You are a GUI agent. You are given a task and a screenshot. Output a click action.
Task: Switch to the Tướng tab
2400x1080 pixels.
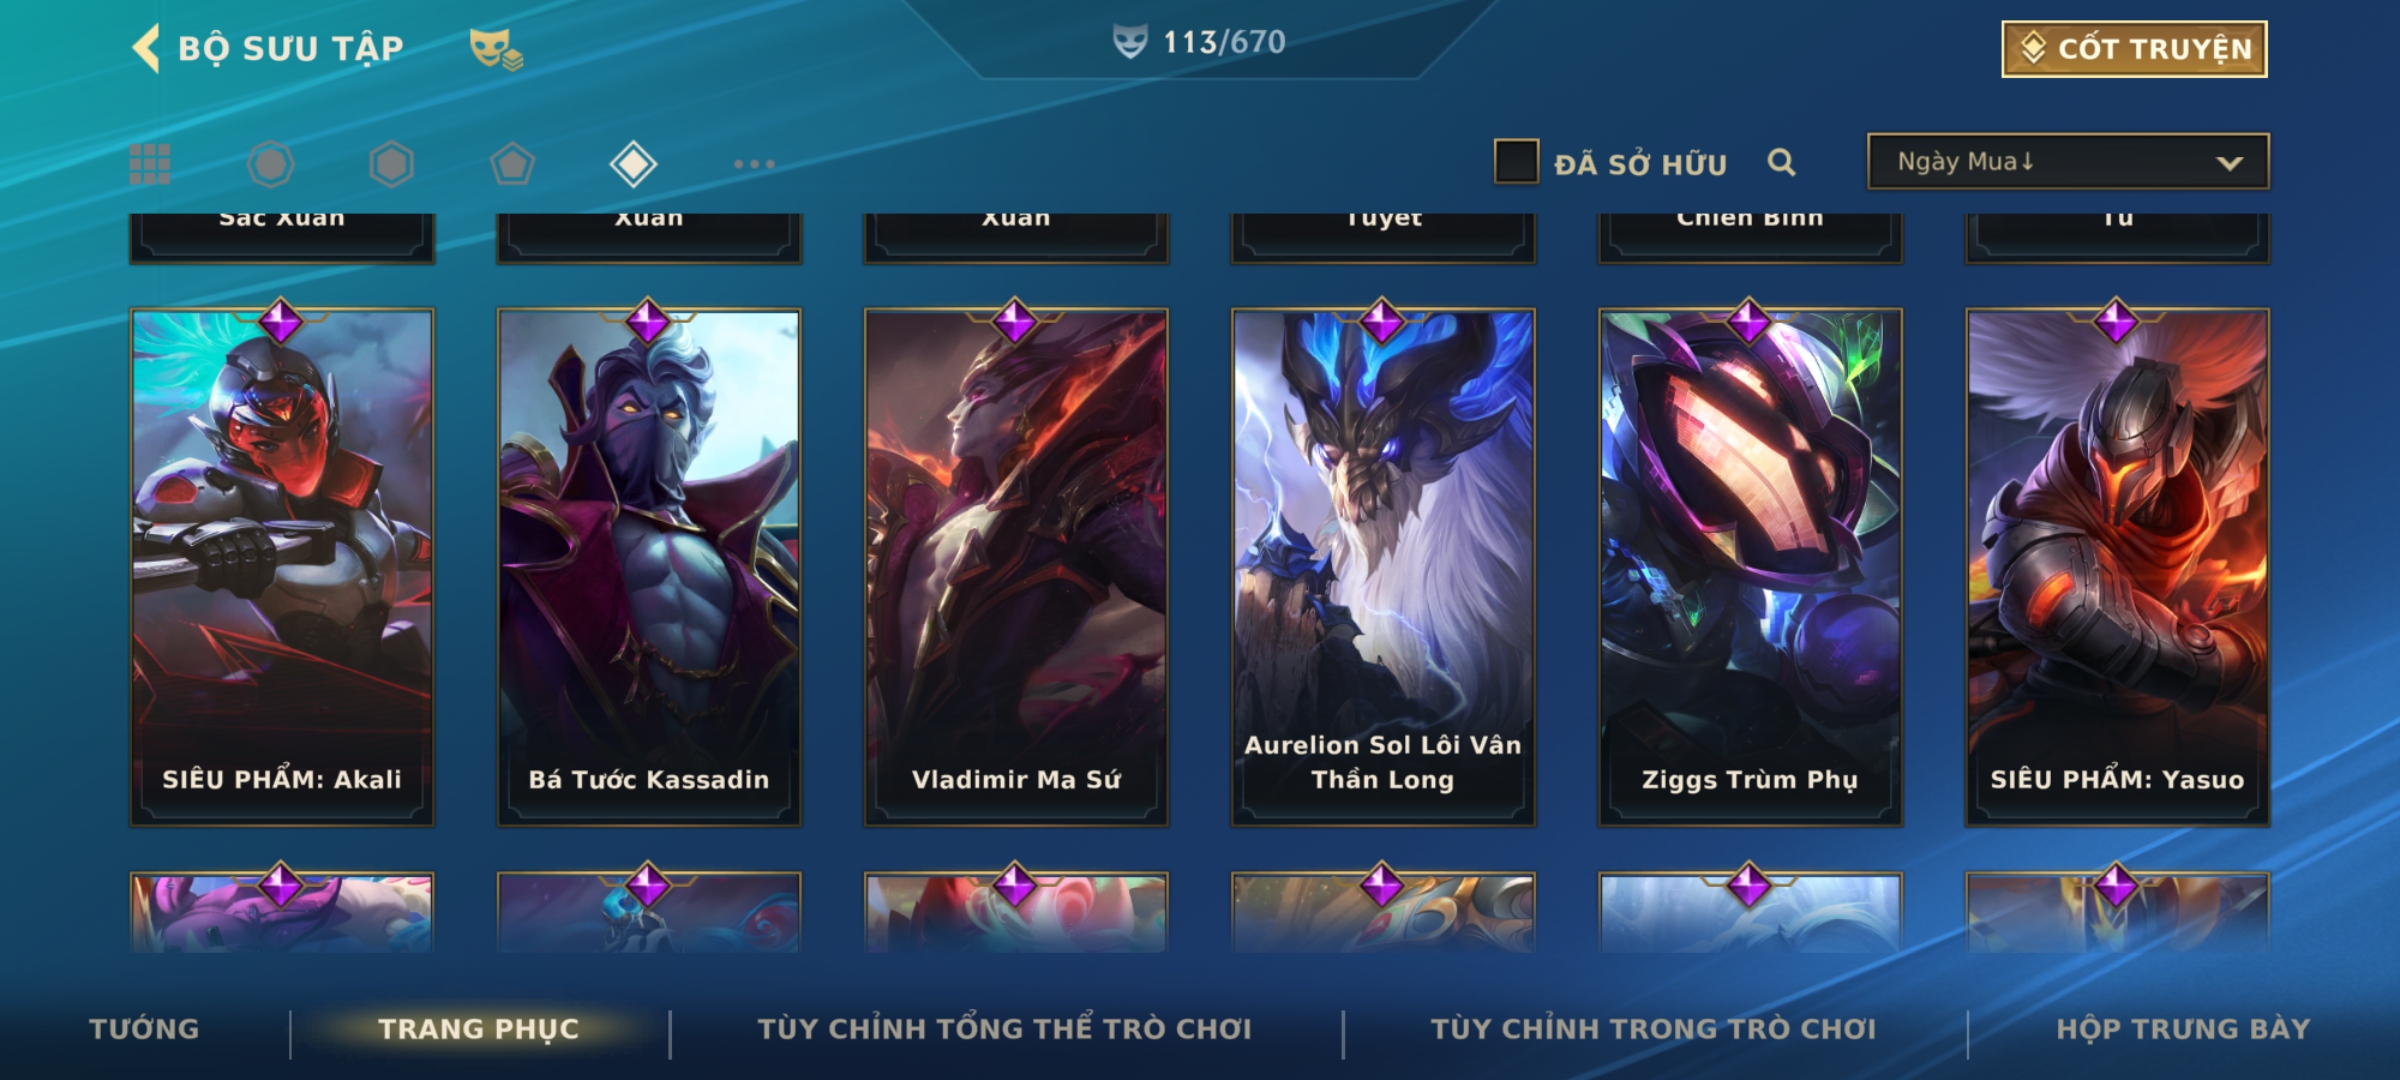pos(145,1029)
